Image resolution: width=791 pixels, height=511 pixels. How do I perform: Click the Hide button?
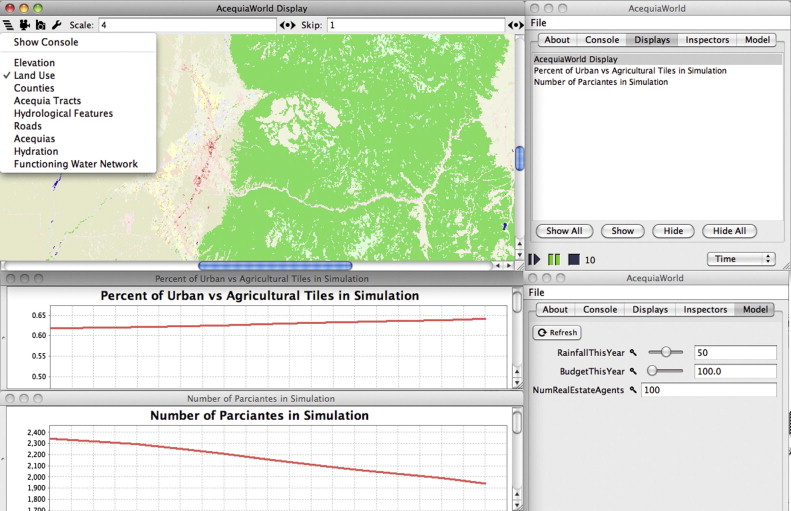tap(673, 231)
